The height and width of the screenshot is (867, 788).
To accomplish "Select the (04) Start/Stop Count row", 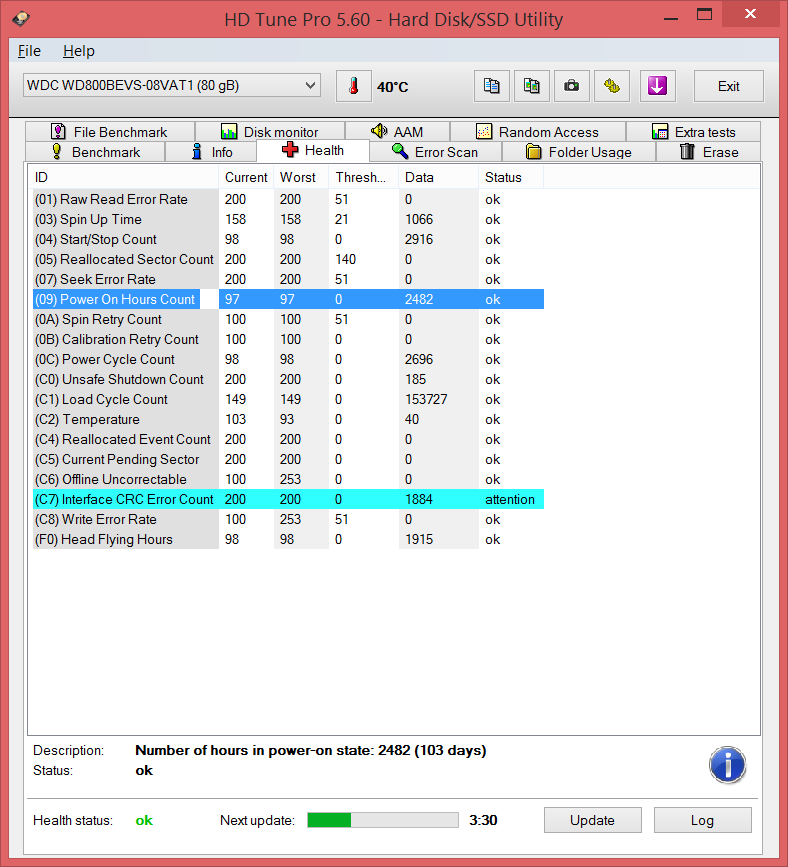I will coord(288,239).
